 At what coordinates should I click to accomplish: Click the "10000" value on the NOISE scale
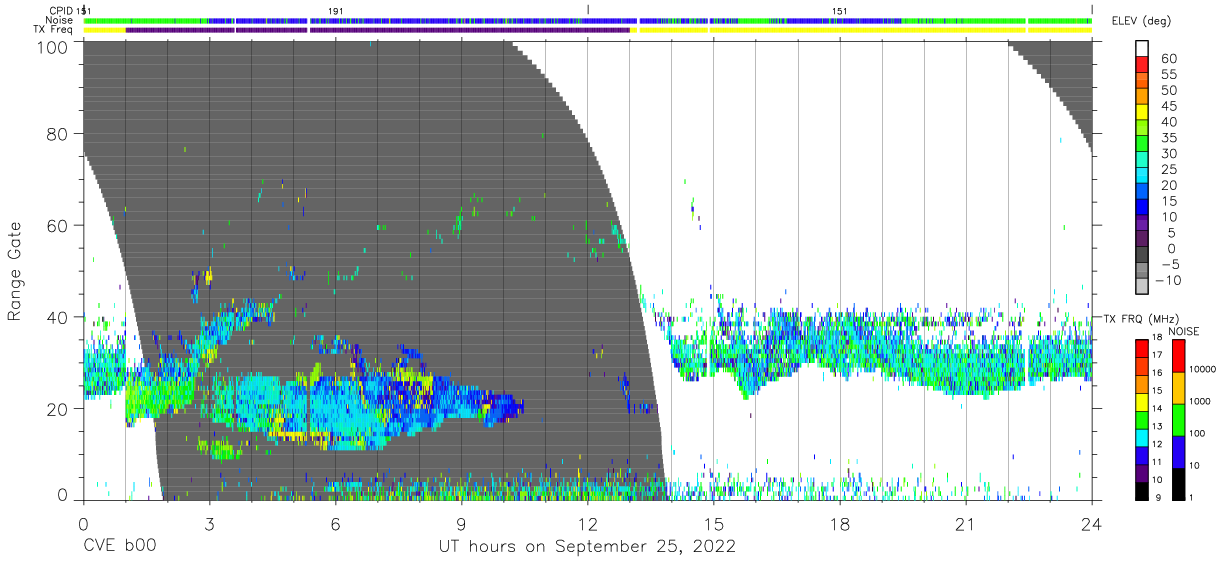click(x=1203, y=369)
